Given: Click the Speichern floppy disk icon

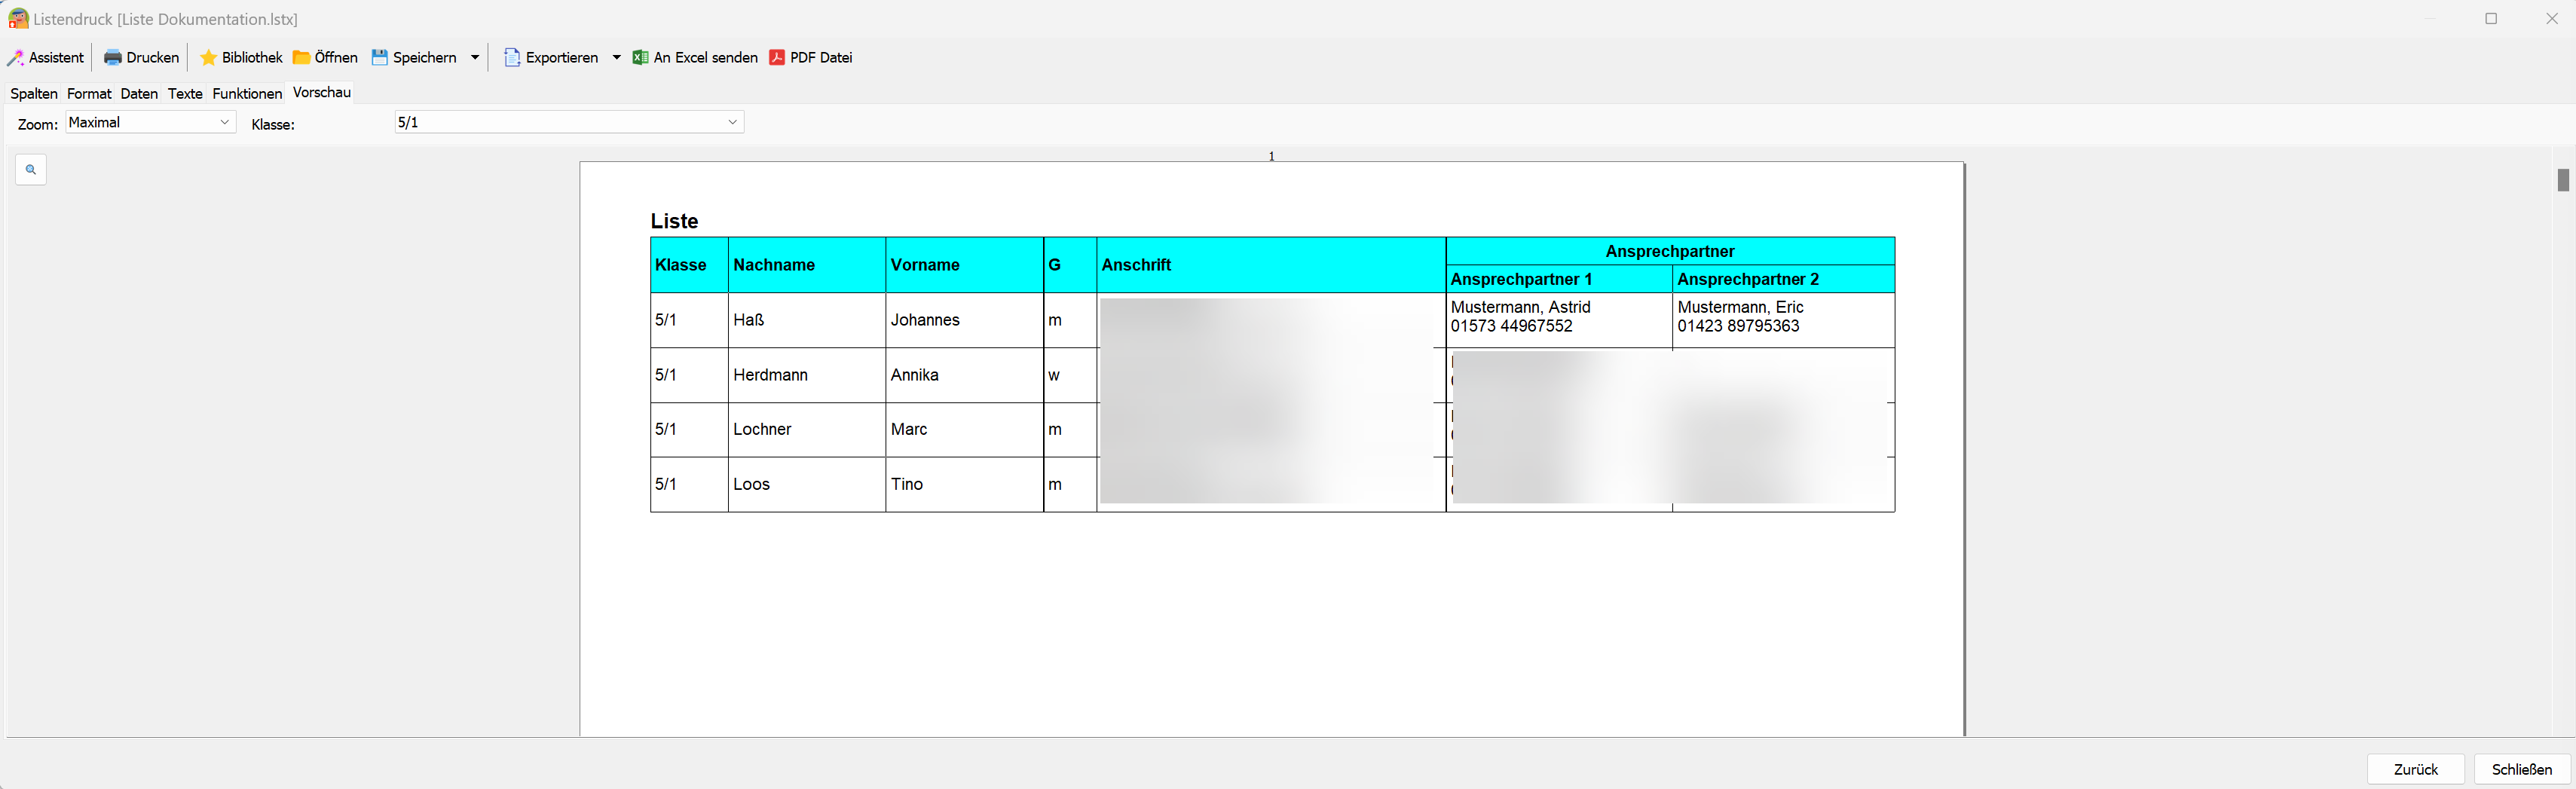Looking at the screenshot, I should click(380, 58).
